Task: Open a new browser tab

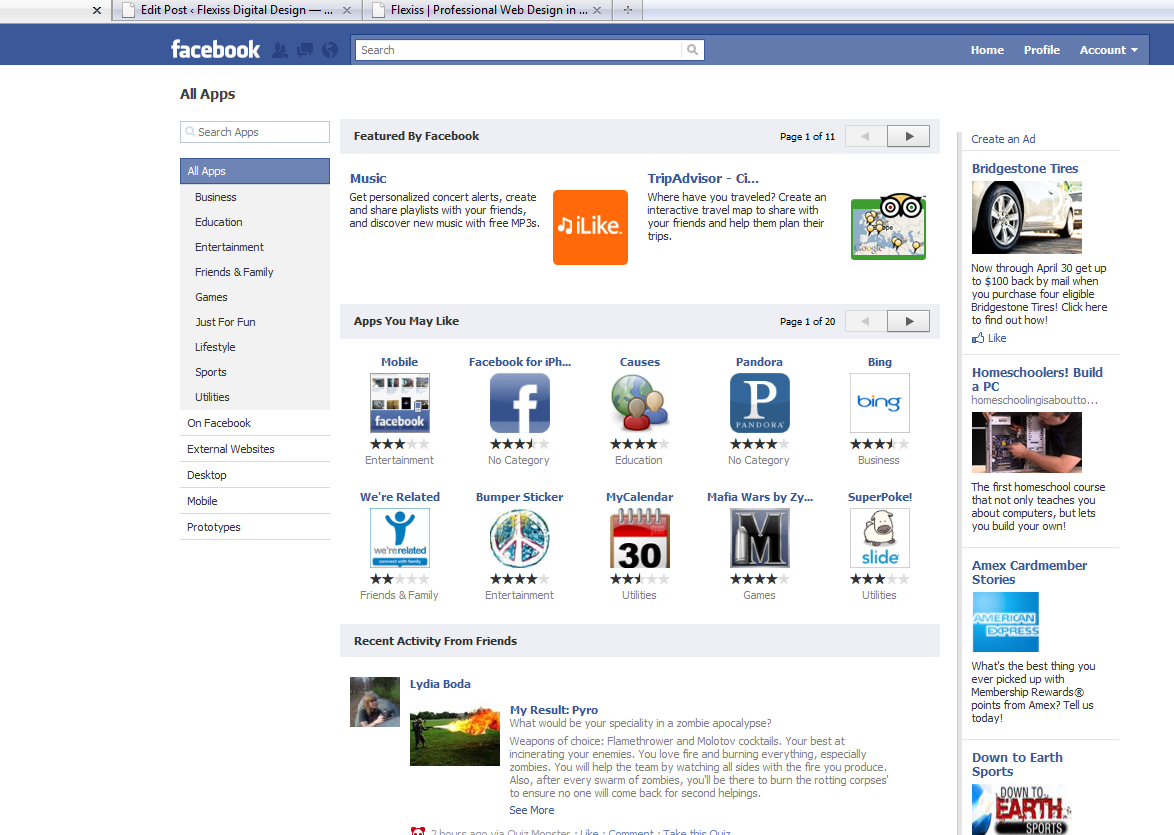Action: pyautogui.click(x=627, y=10)
